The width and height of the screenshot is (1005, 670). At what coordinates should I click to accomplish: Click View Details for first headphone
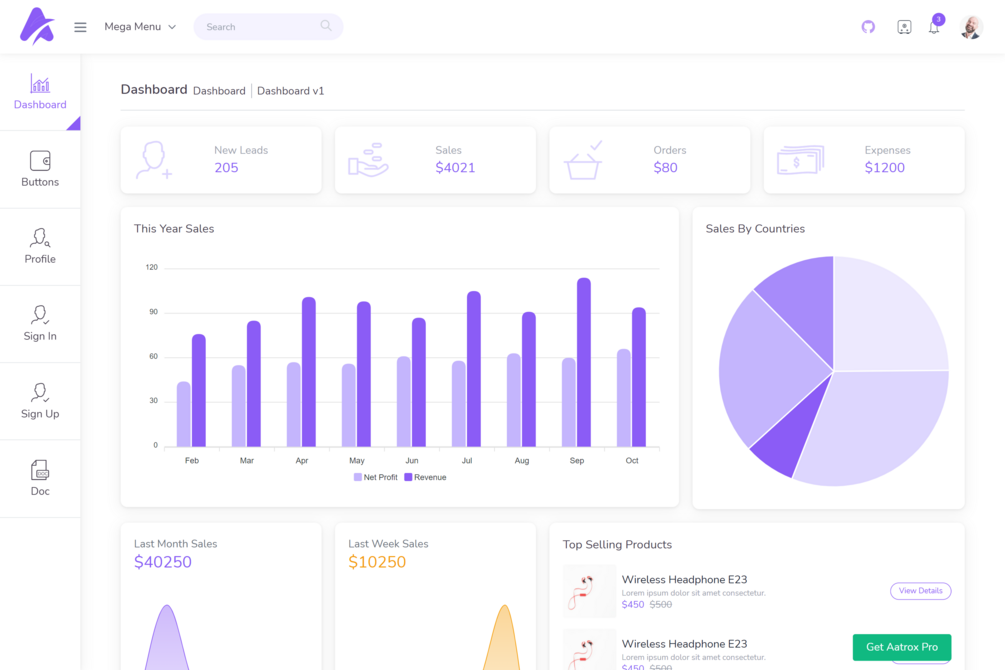[x=920, y=590]
